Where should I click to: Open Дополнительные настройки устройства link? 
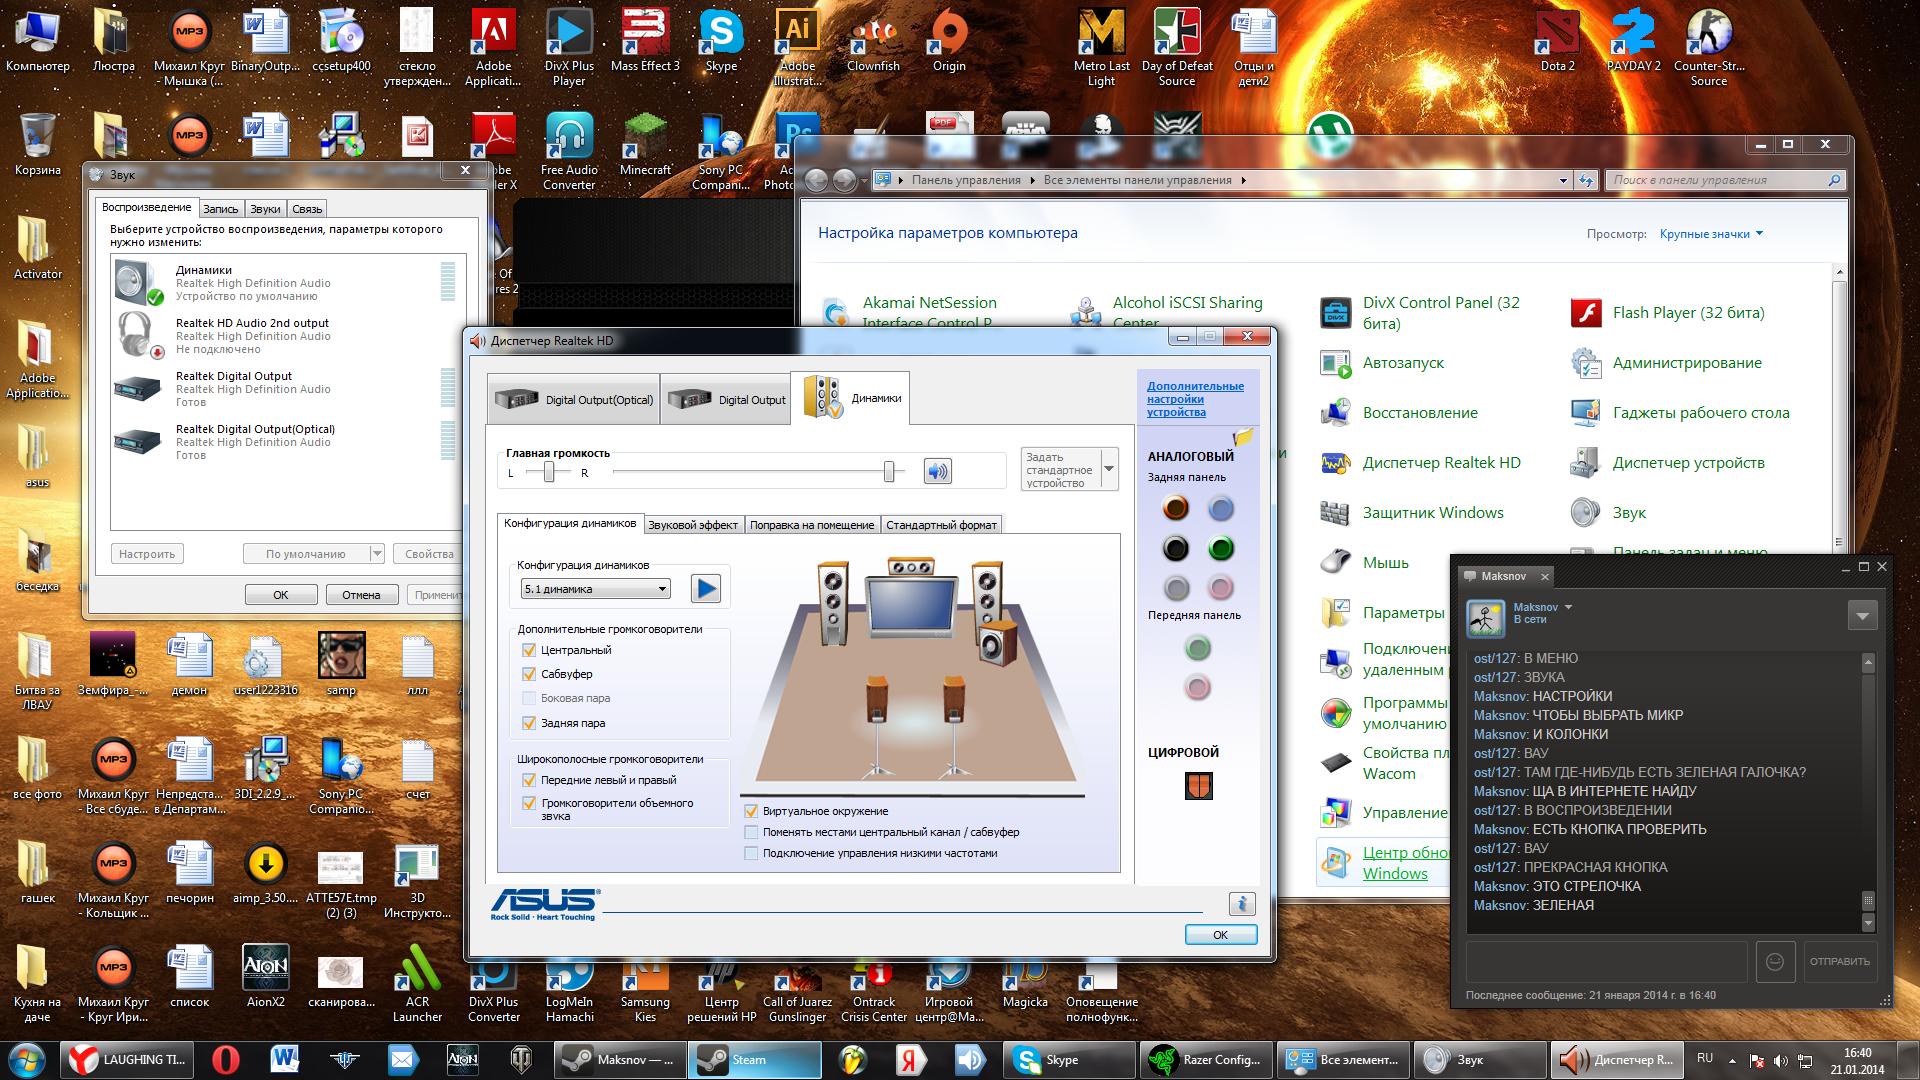1195,399
